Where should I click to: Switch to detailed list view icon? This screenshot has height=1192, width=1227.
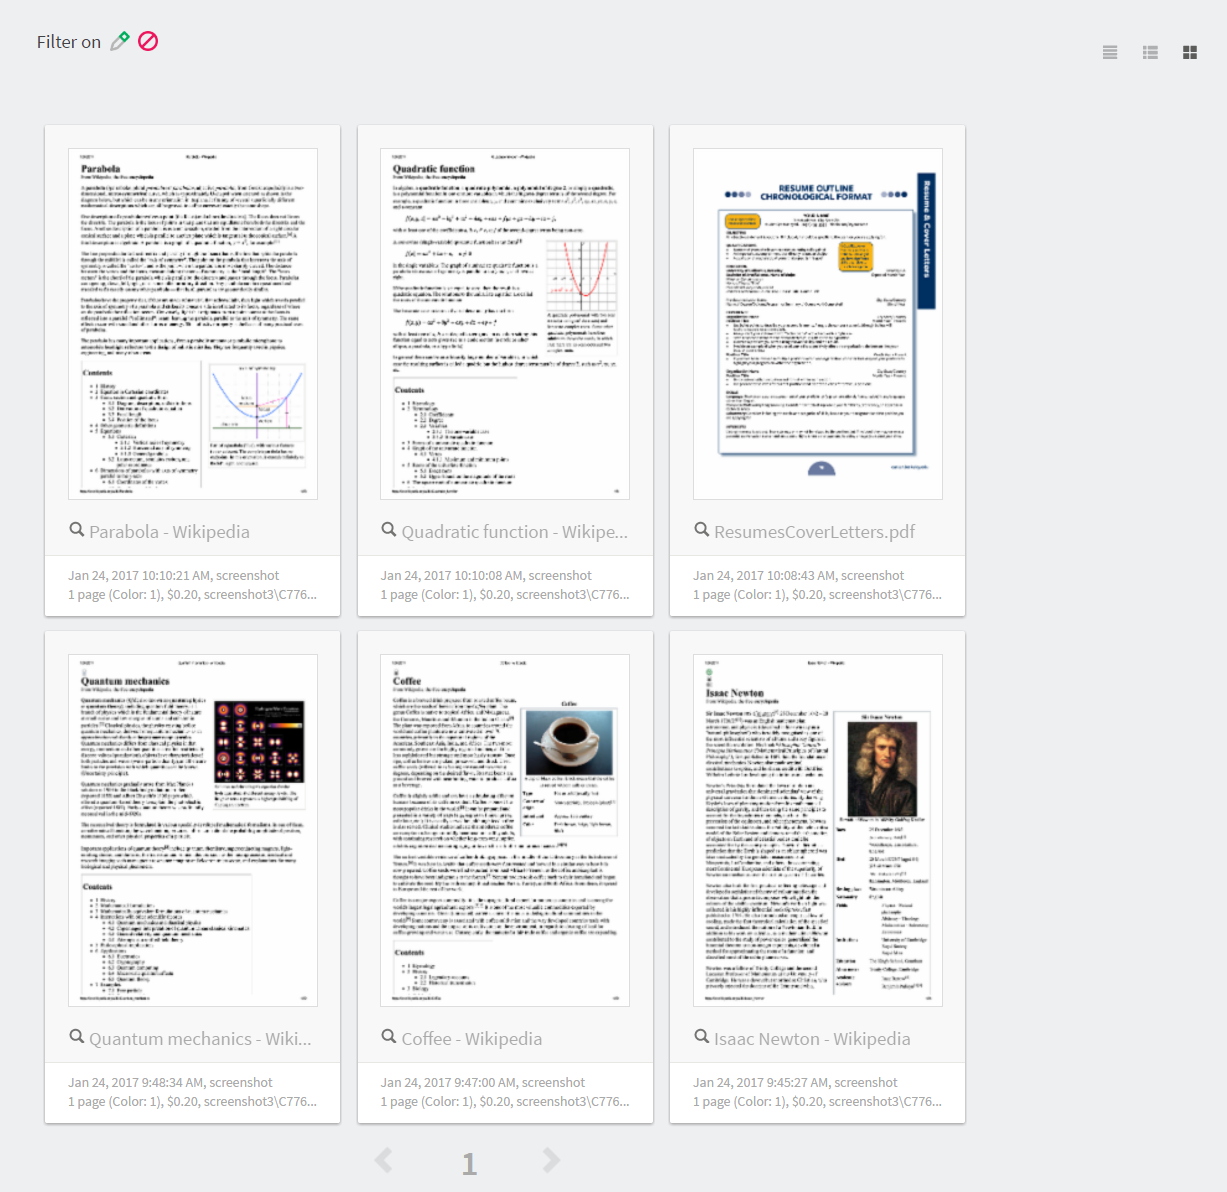[1150, 53]
